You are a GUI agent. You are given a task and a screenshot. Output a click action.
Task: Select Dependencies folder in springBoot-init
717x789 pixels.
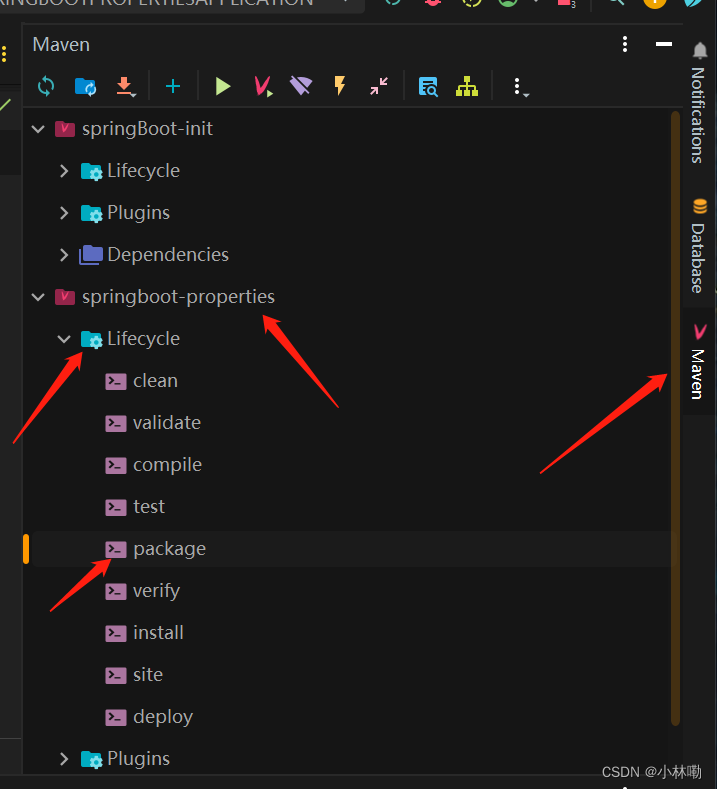point(168,255)
